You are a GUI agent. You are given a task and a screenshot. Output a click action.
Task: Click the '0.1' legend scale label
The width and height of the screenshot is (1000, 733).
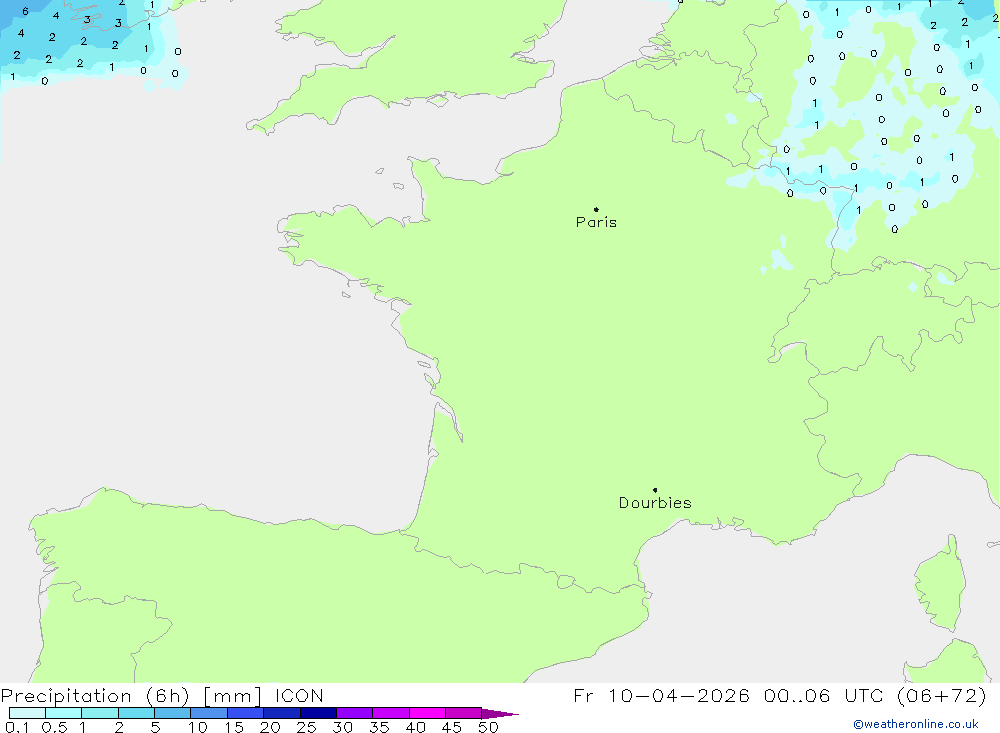pos(17,727)
